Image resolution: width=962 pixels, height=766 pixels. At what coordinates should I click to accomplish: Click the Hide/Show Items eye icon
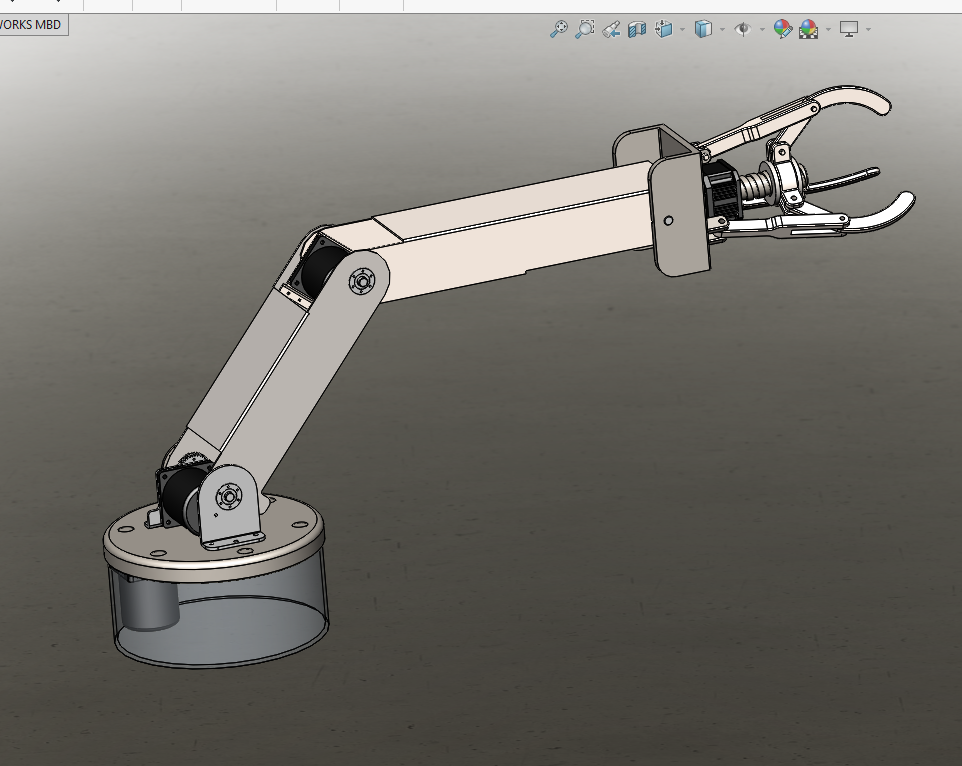743,29
